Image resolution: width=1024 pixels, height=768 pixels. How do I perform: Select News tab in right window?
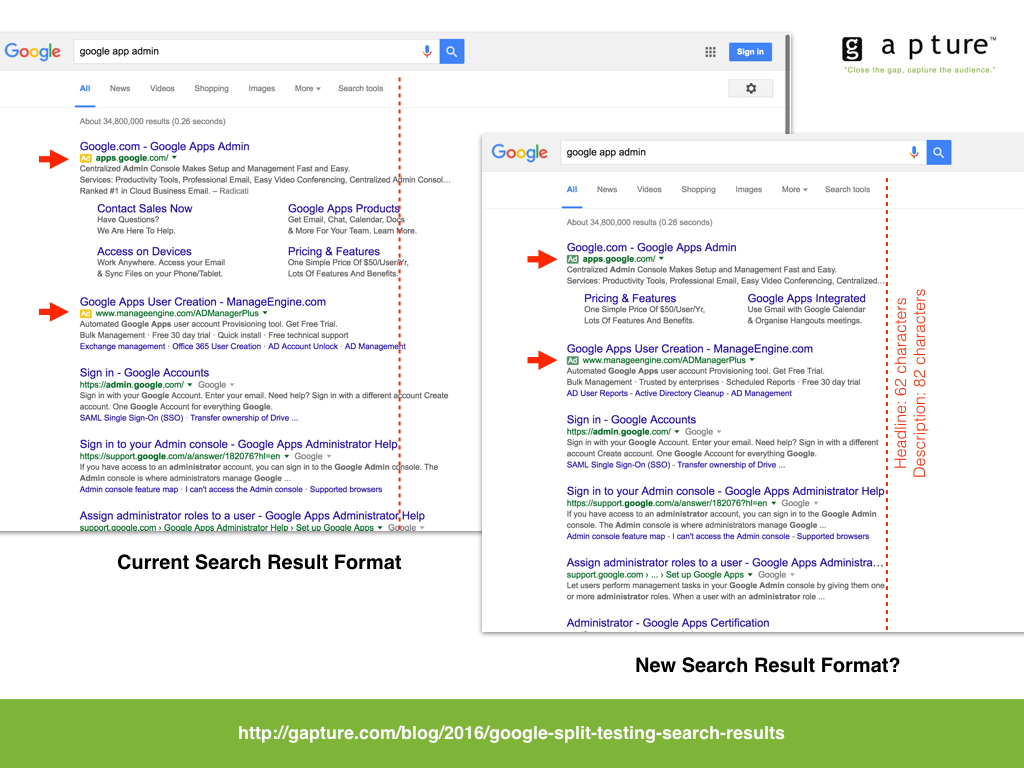(x=607, y=189)
